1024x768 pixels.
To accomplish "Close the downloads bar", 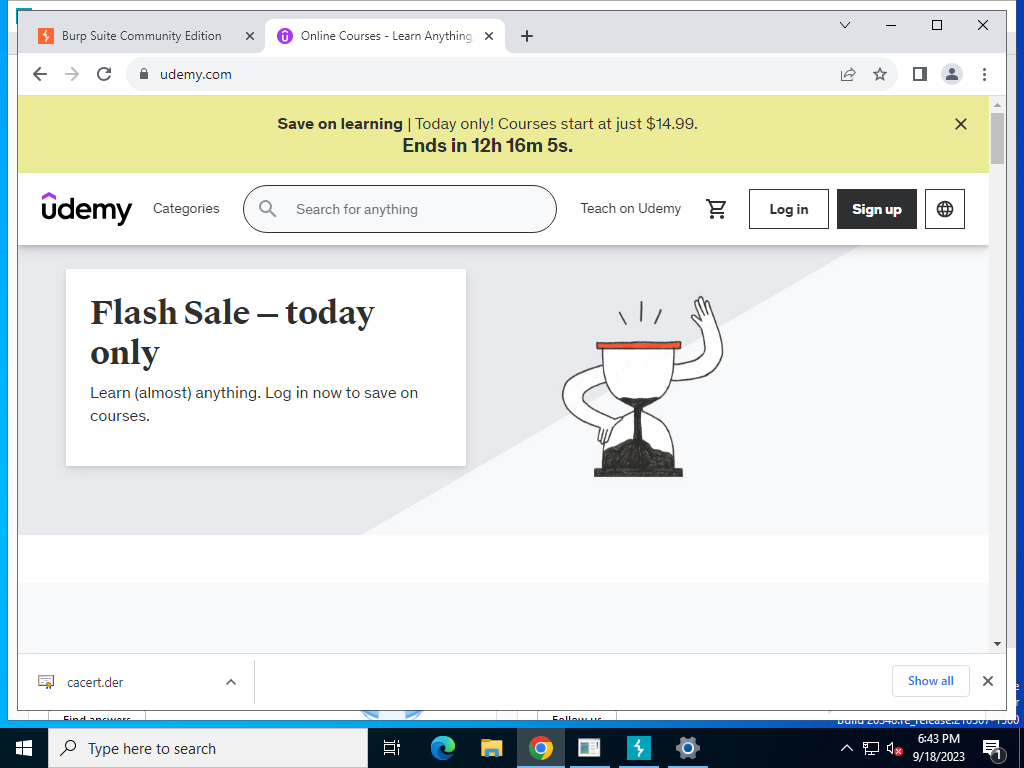I will click(988, 681).
